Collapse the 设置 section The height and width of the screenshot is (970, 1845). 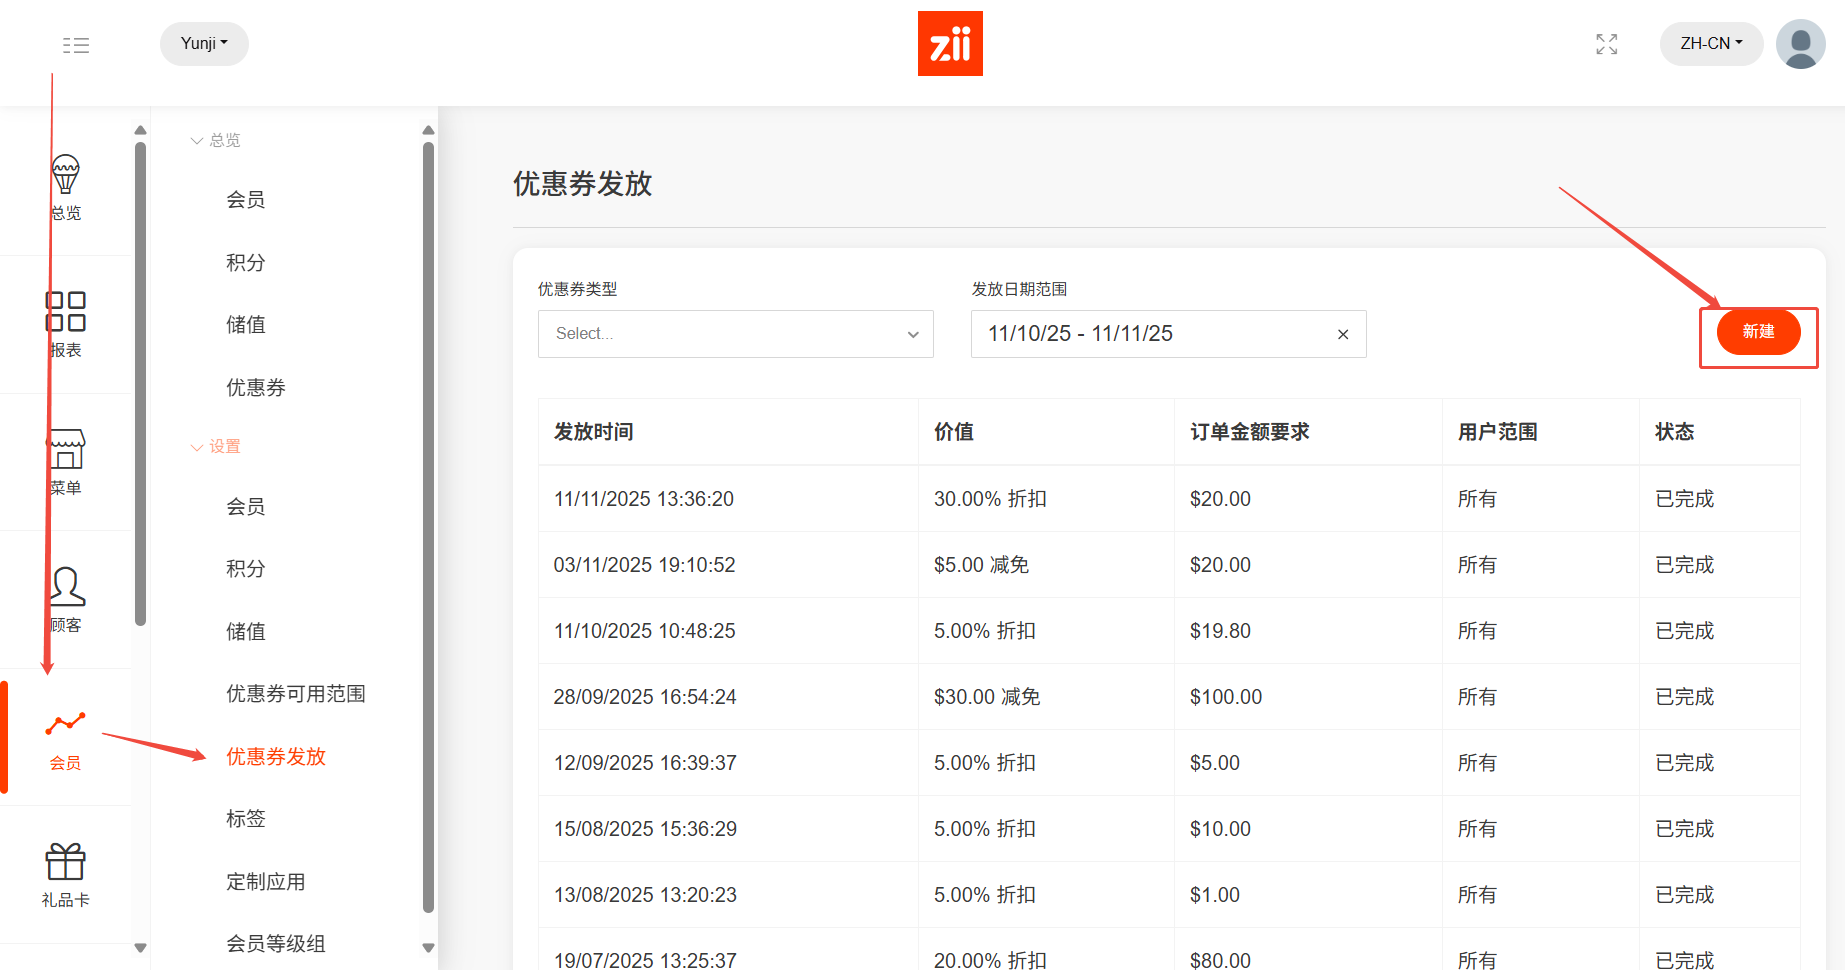[216, 447]
